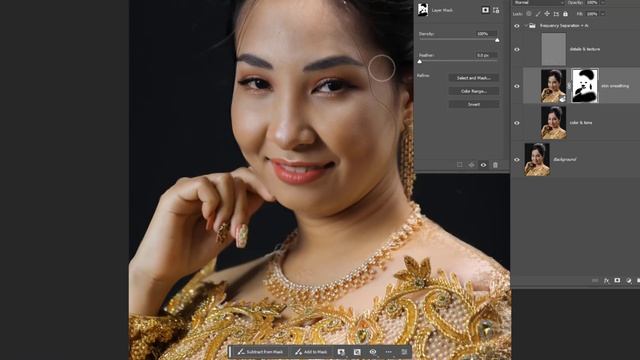This screenshot has height=360, width=640.
Task: Open the Fill slider dropdown arrow
Action: (603, 14)
